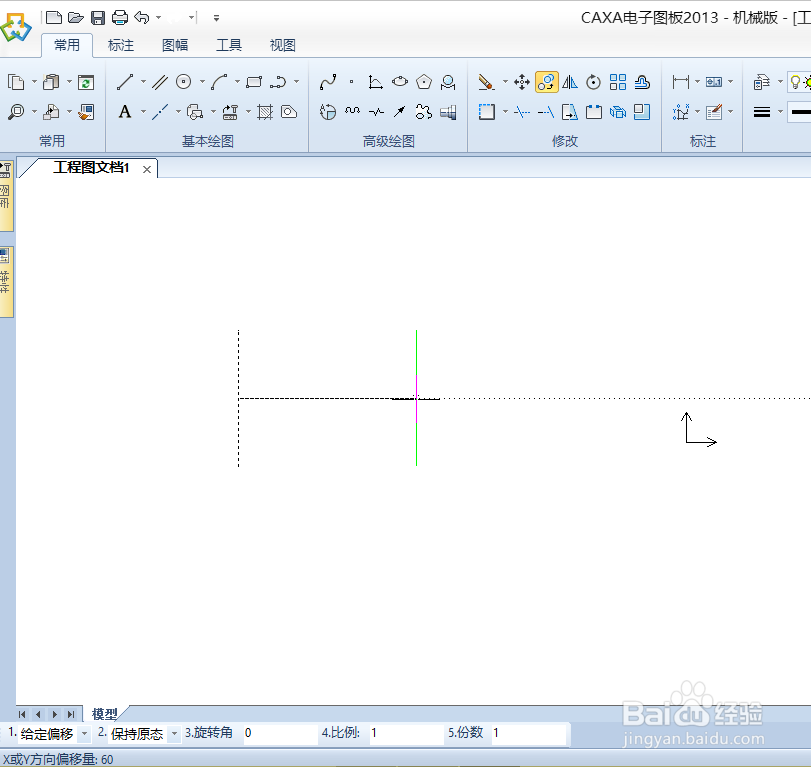
Task: Select the Hatch fill tool
Action: click(265, 112)
